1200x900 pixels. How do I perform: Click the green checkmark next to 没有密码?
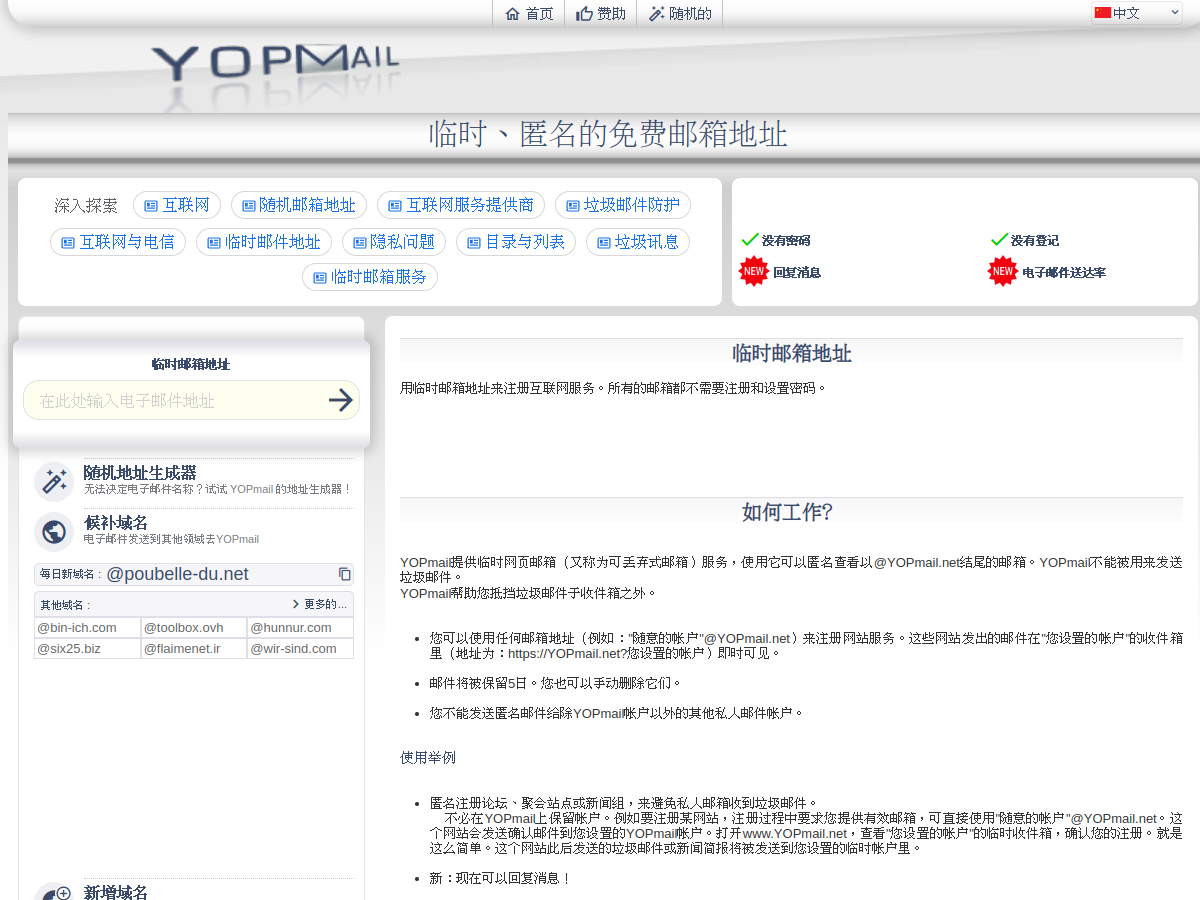coord(750,240)
